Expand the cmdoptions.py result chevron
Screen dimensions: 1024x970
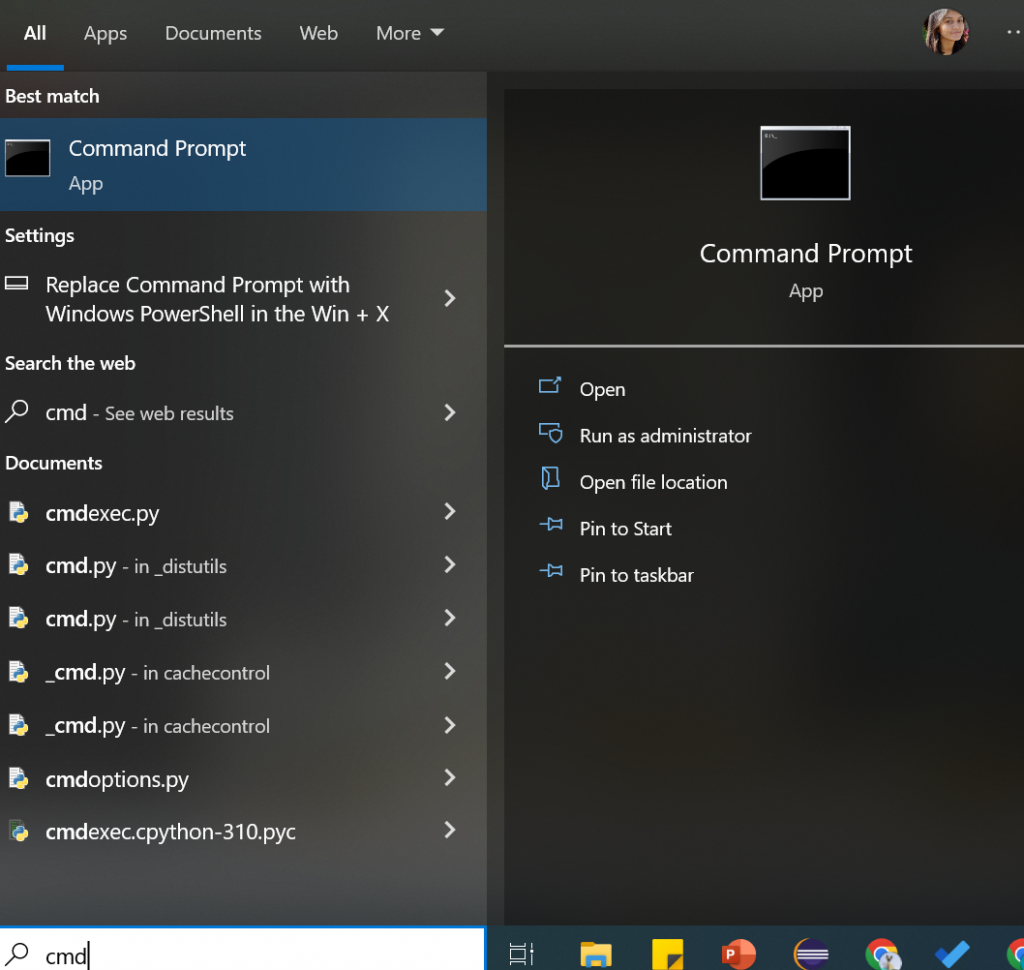(x=450, y=778)
